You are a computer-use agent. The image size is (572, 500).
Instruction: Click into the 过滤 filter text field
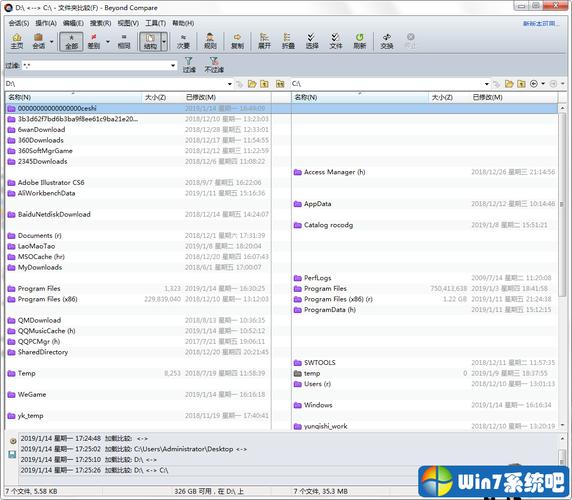coord(96,66)
